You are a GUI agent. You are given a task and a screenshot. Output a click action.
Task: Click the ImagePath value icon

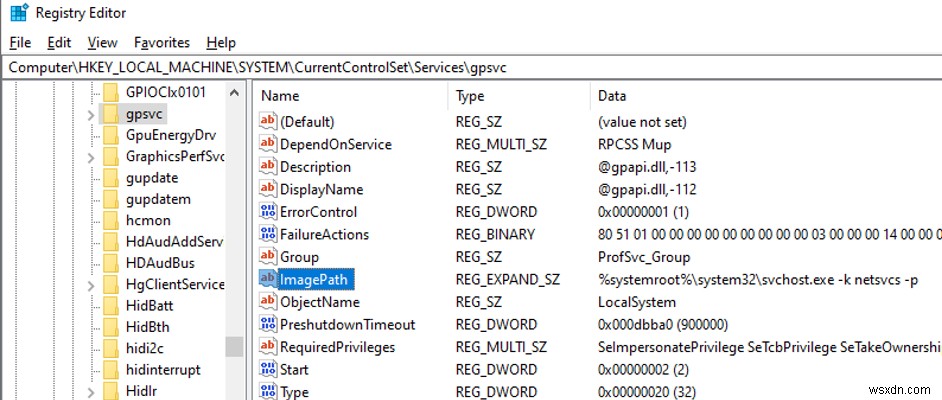click(268, 279)
